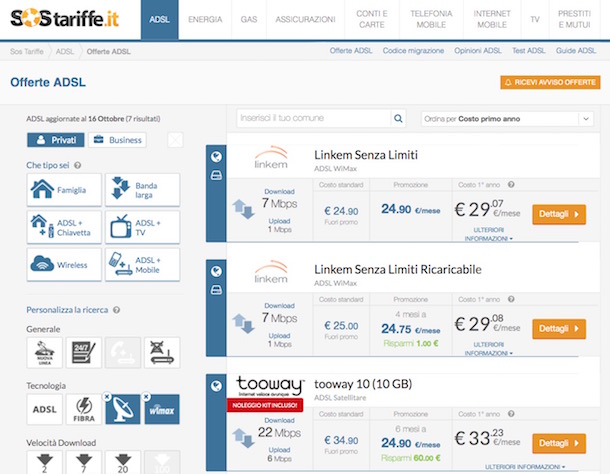Switch to the Privati tab
Screen dimensions: 610x474
(56, 140)
